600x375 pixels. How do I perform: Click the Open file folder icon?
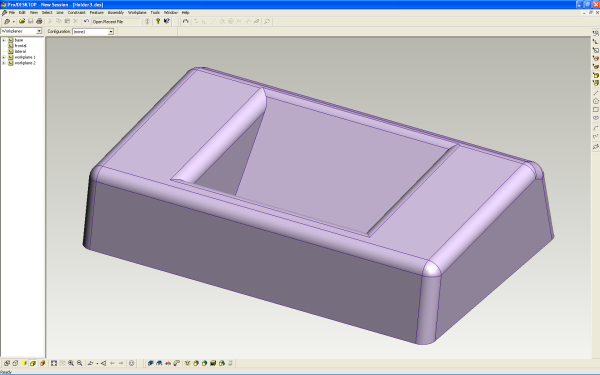point(22,21)
